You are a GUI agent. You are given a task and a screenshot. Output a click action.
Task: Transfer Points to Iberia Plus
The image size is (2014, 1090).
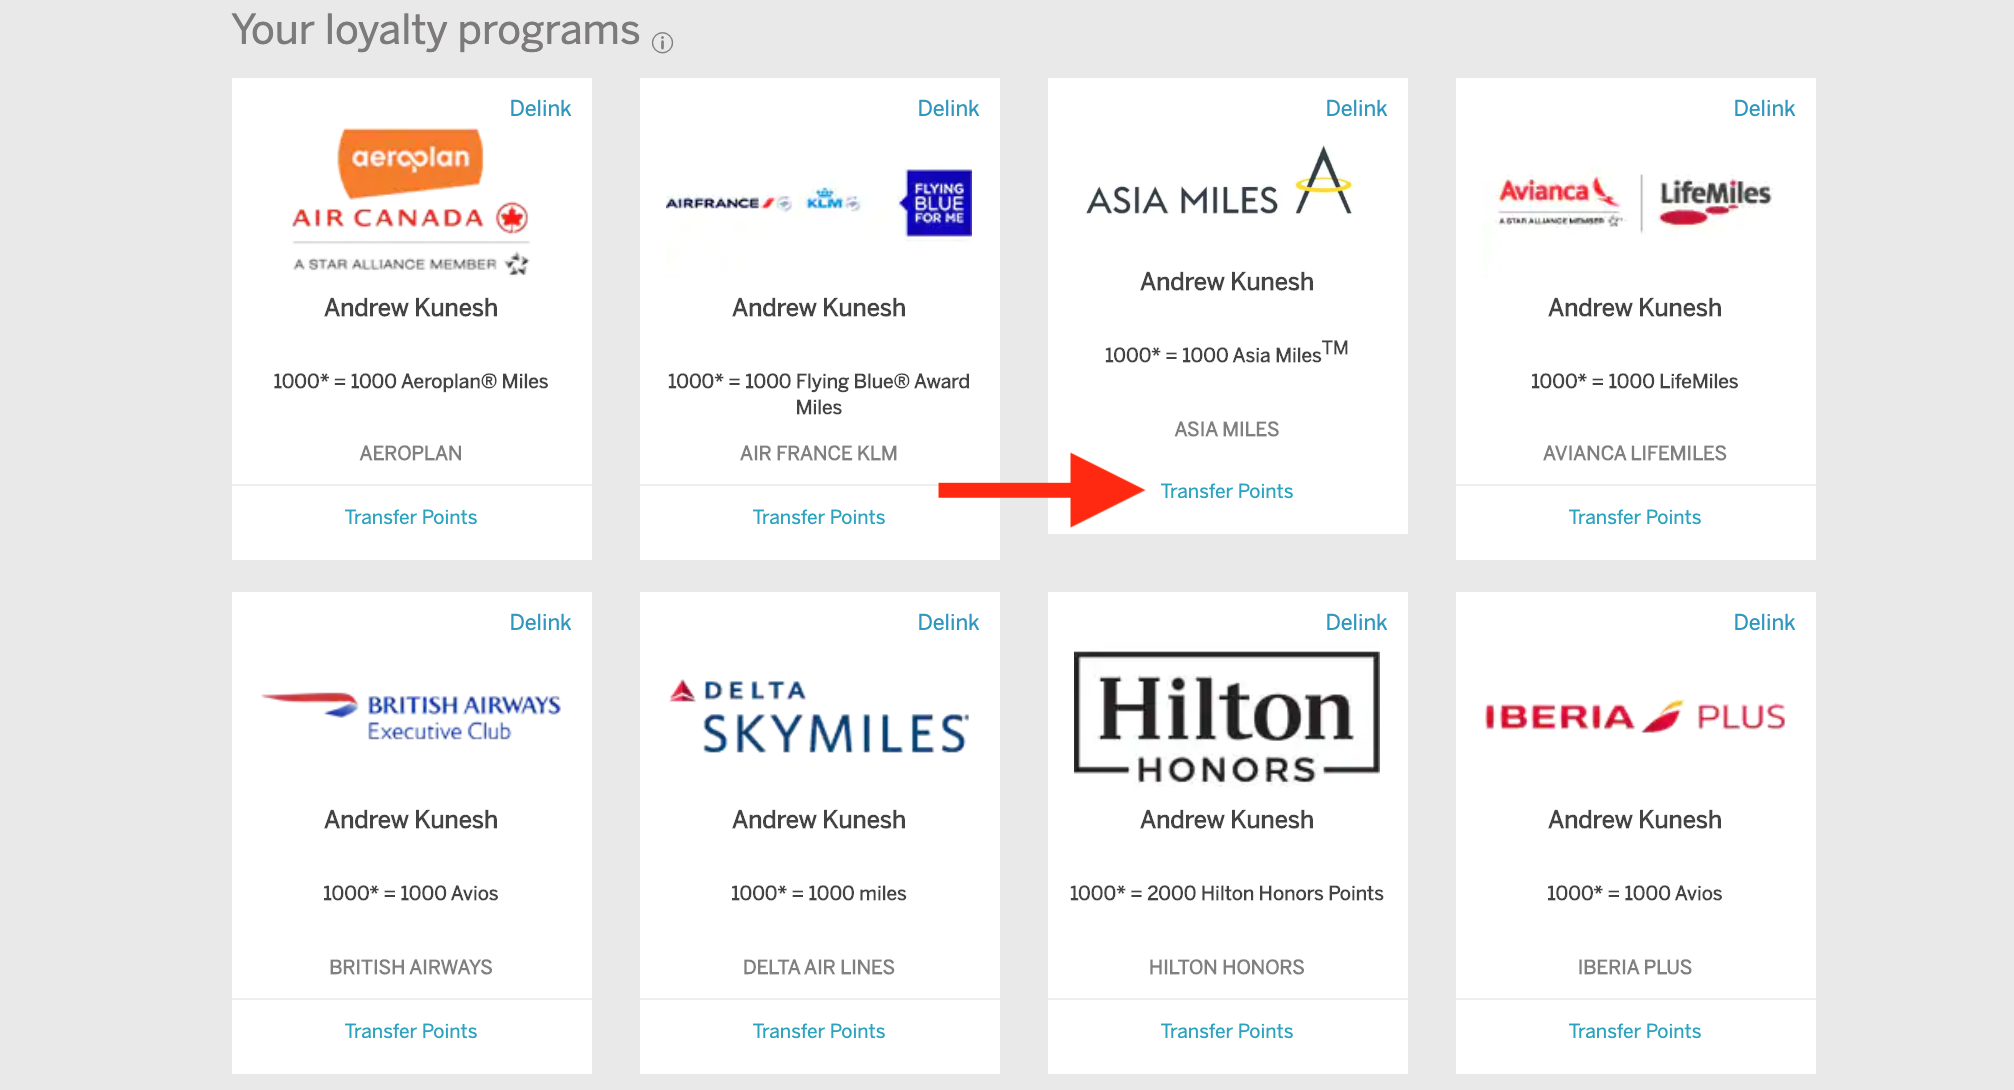coord(1635,1031)
